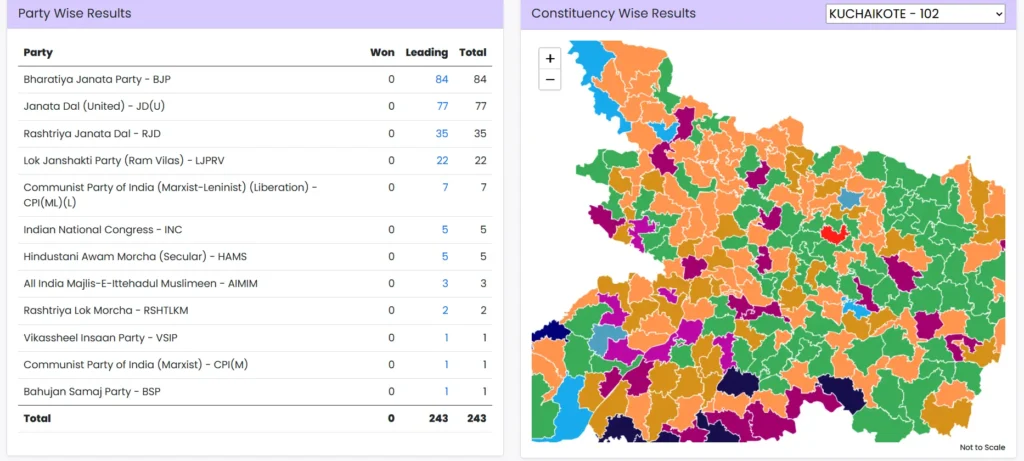Screen dimensions: 1024x461
Task: Click HAMS leading count 5
Action: tap(444, 257)
